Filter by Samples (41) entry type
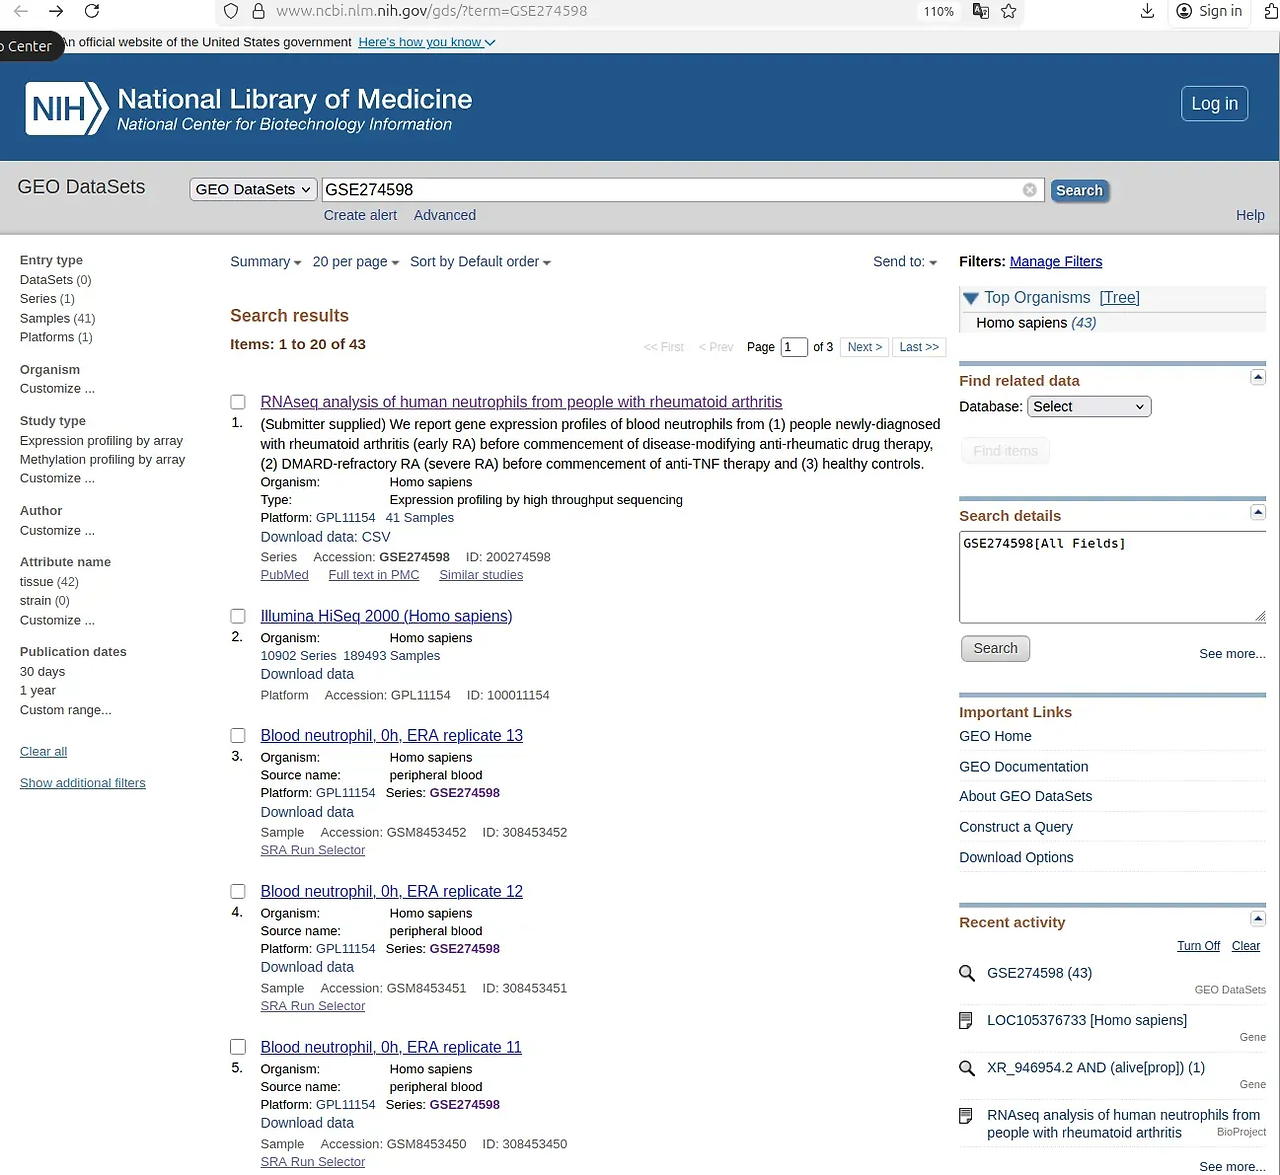Viewport: 1280px width, 1175px height. tap(57, 318)
